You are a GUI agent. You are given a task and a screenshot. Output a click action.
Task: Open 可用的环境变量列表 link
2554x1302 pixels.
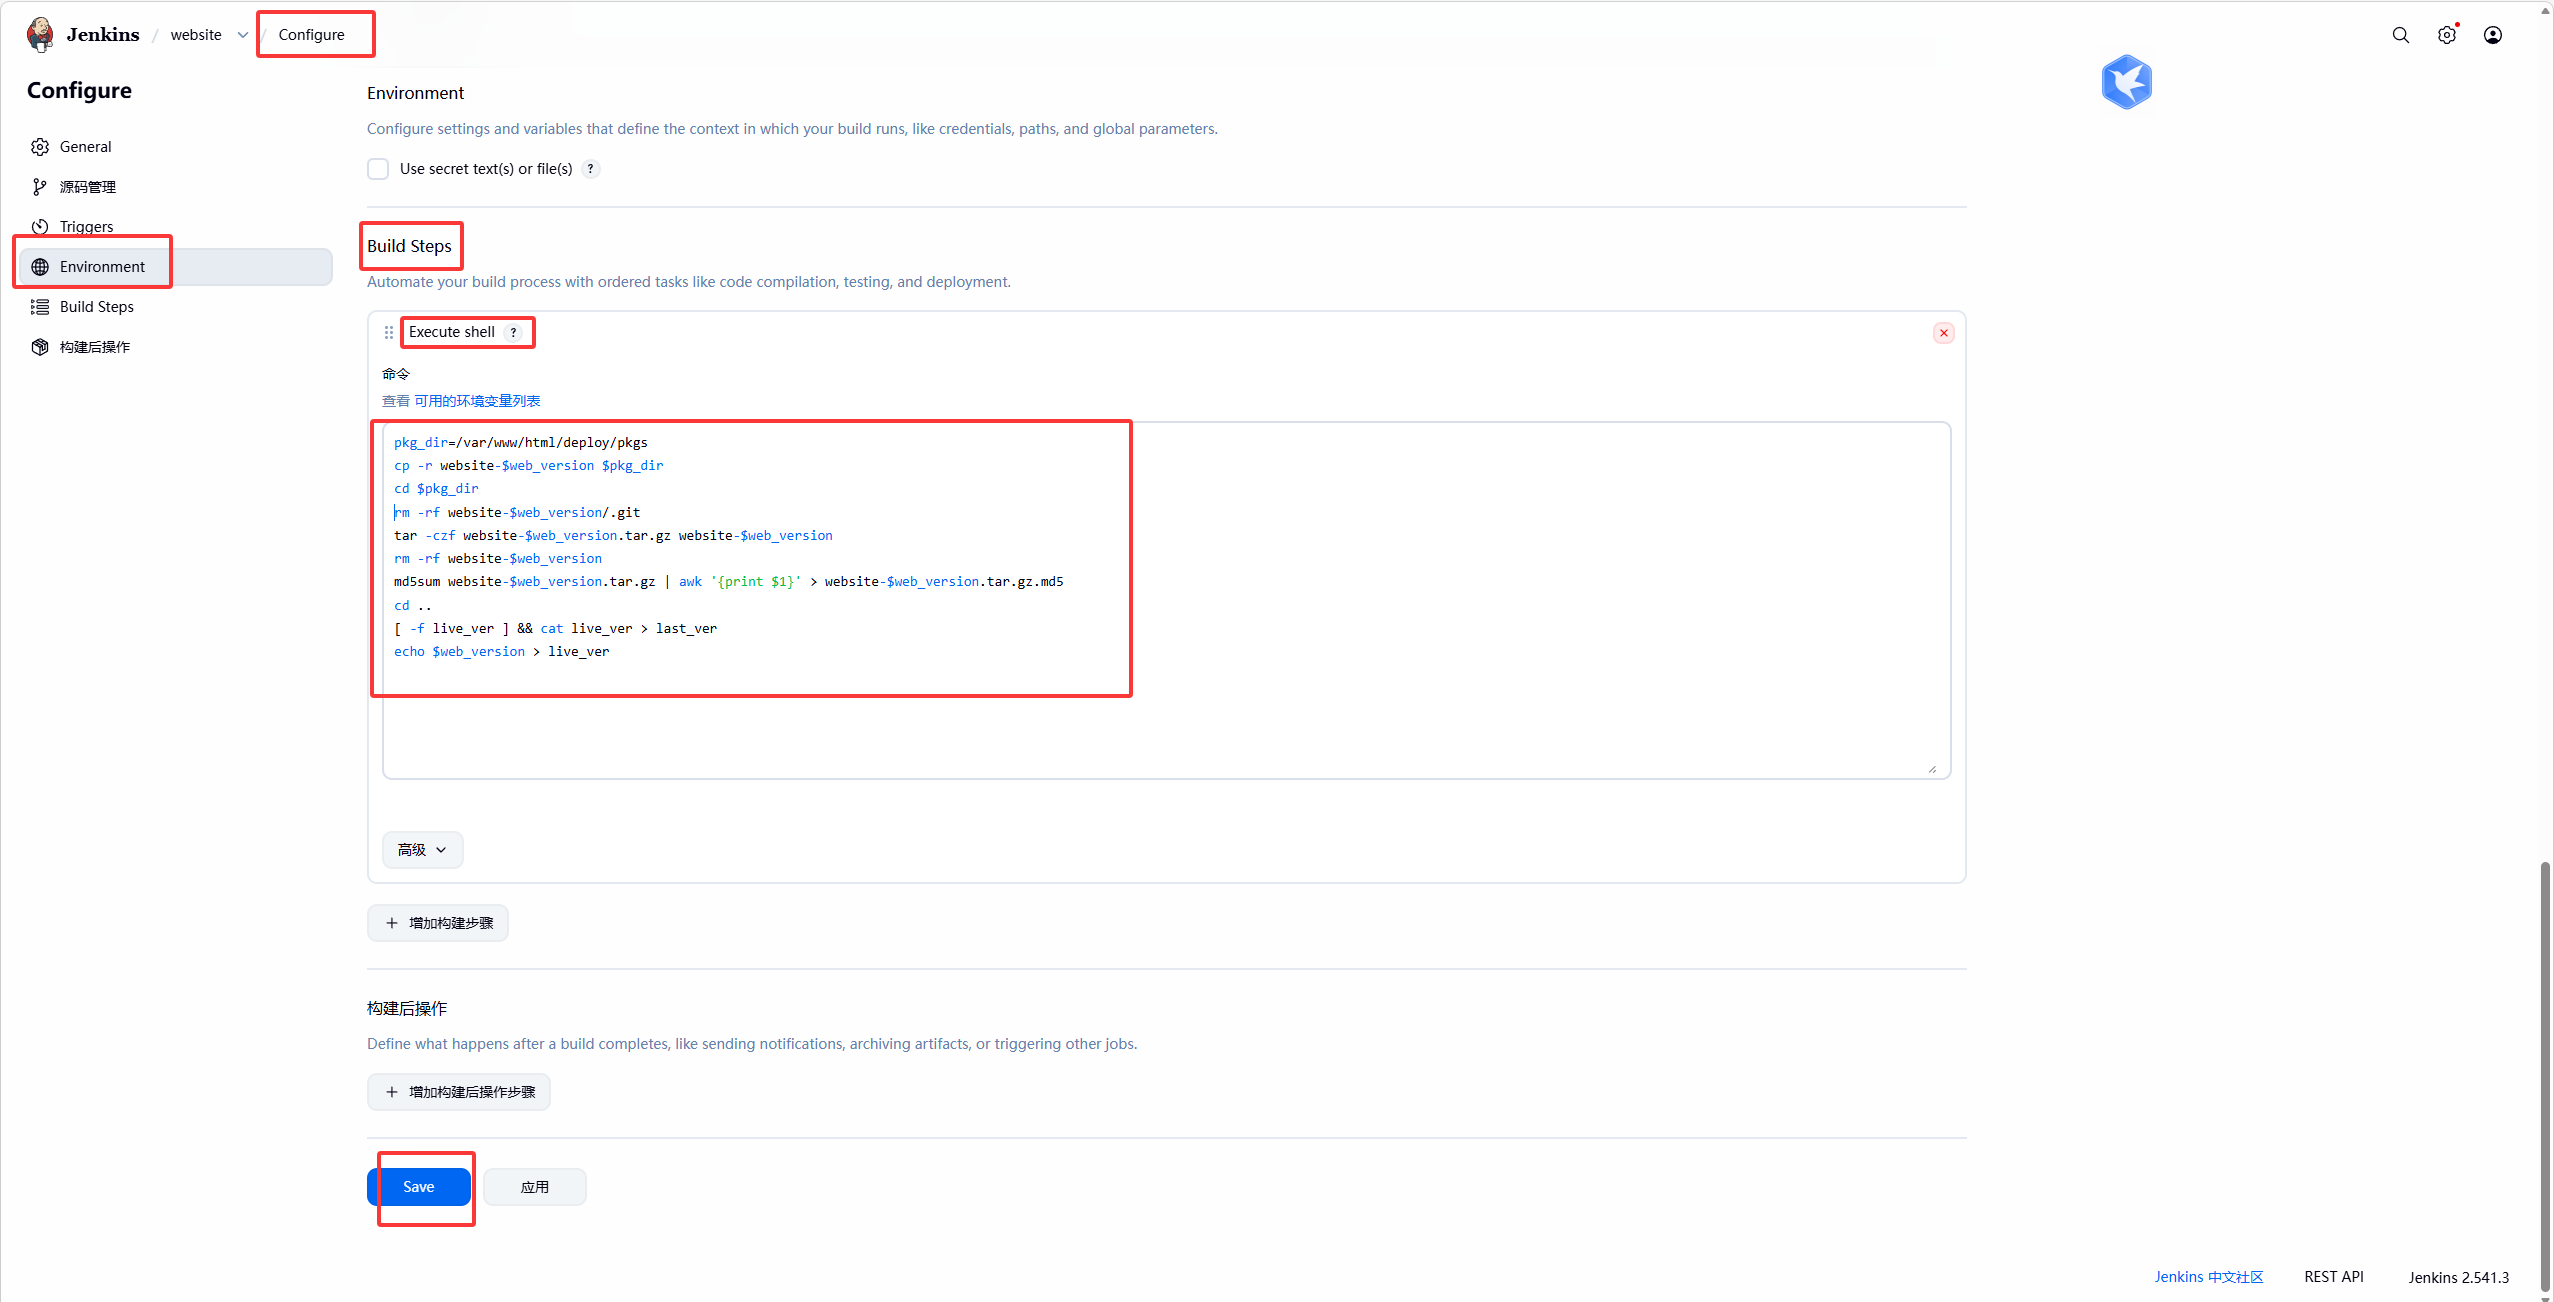[477, 401]
